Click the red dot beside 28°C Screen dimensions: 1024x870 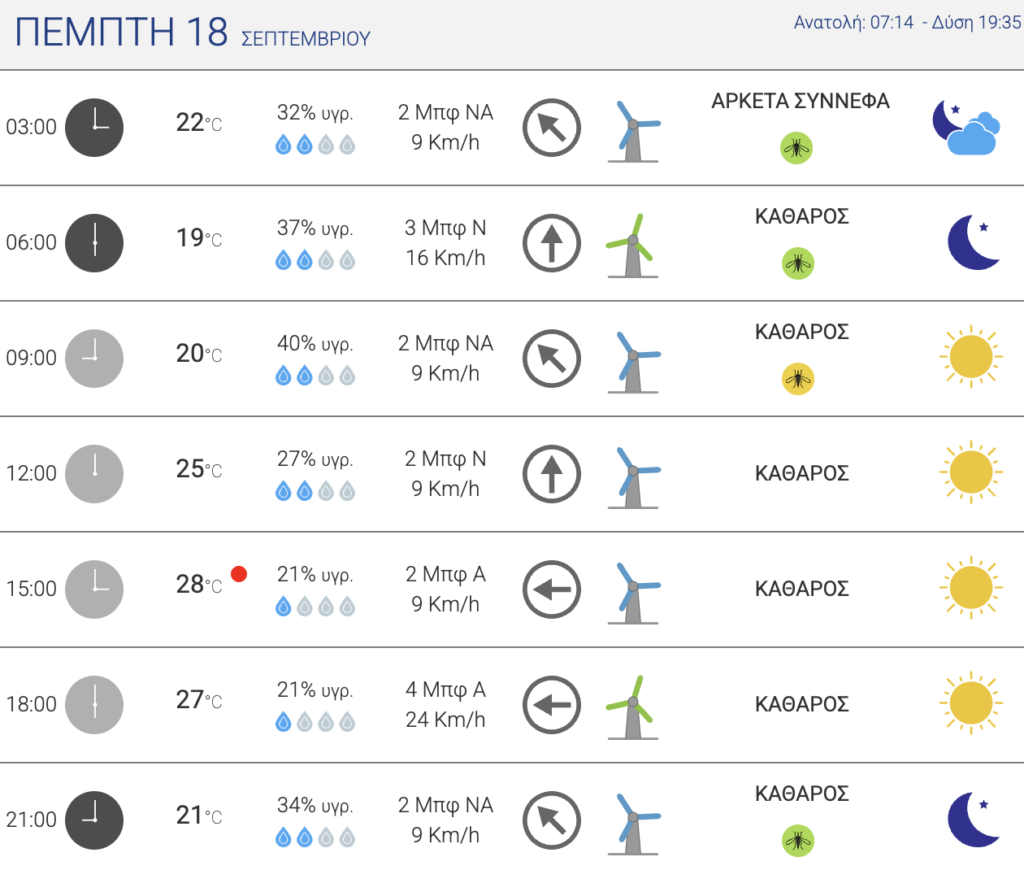[x=239, y=573]
